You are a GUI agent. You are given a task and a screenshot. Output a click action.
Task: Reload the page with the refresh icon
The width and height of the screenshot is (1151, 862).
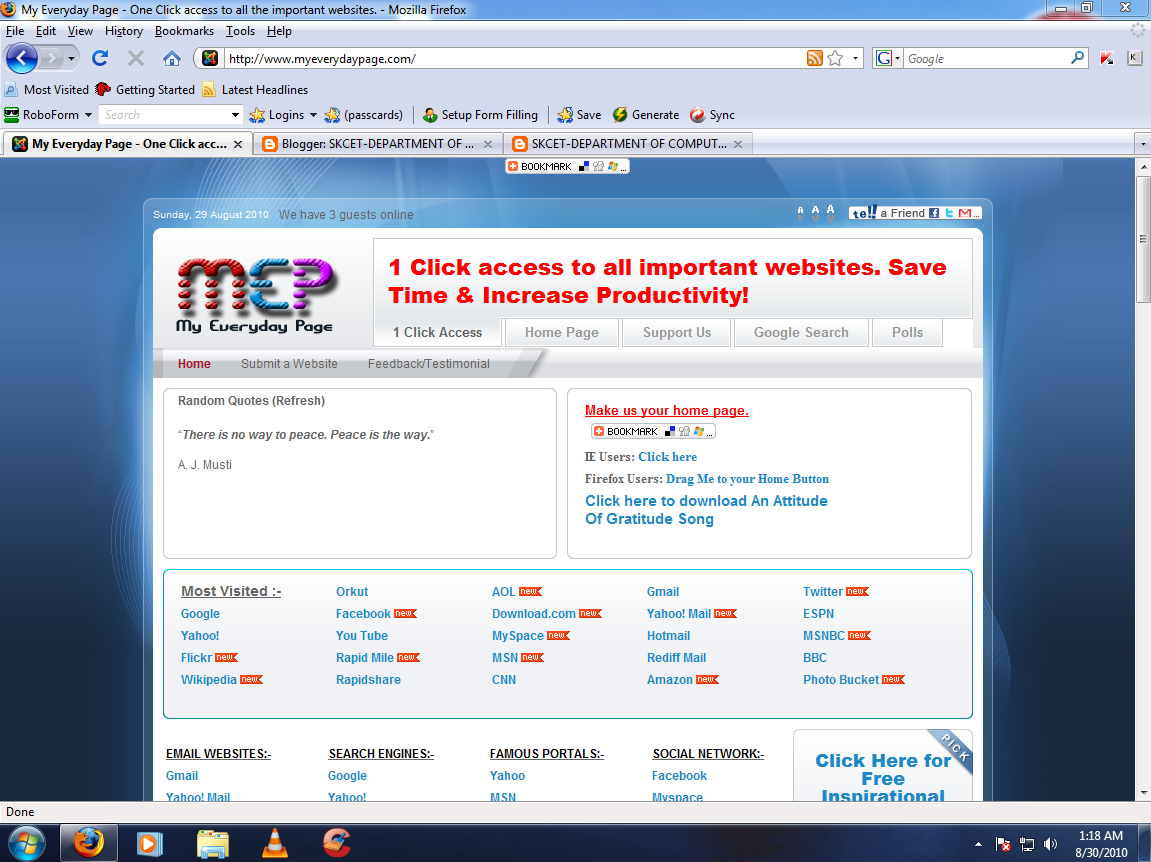(x=101, y=58)
